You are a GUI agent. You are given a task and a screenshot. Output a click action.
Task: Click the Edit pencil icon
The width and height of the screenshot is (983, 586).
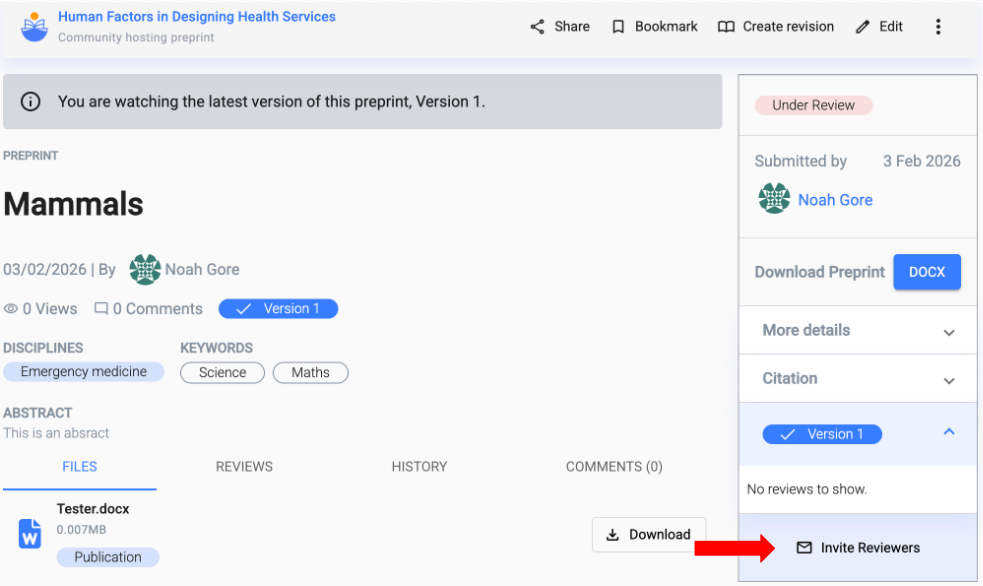point(863,27)
